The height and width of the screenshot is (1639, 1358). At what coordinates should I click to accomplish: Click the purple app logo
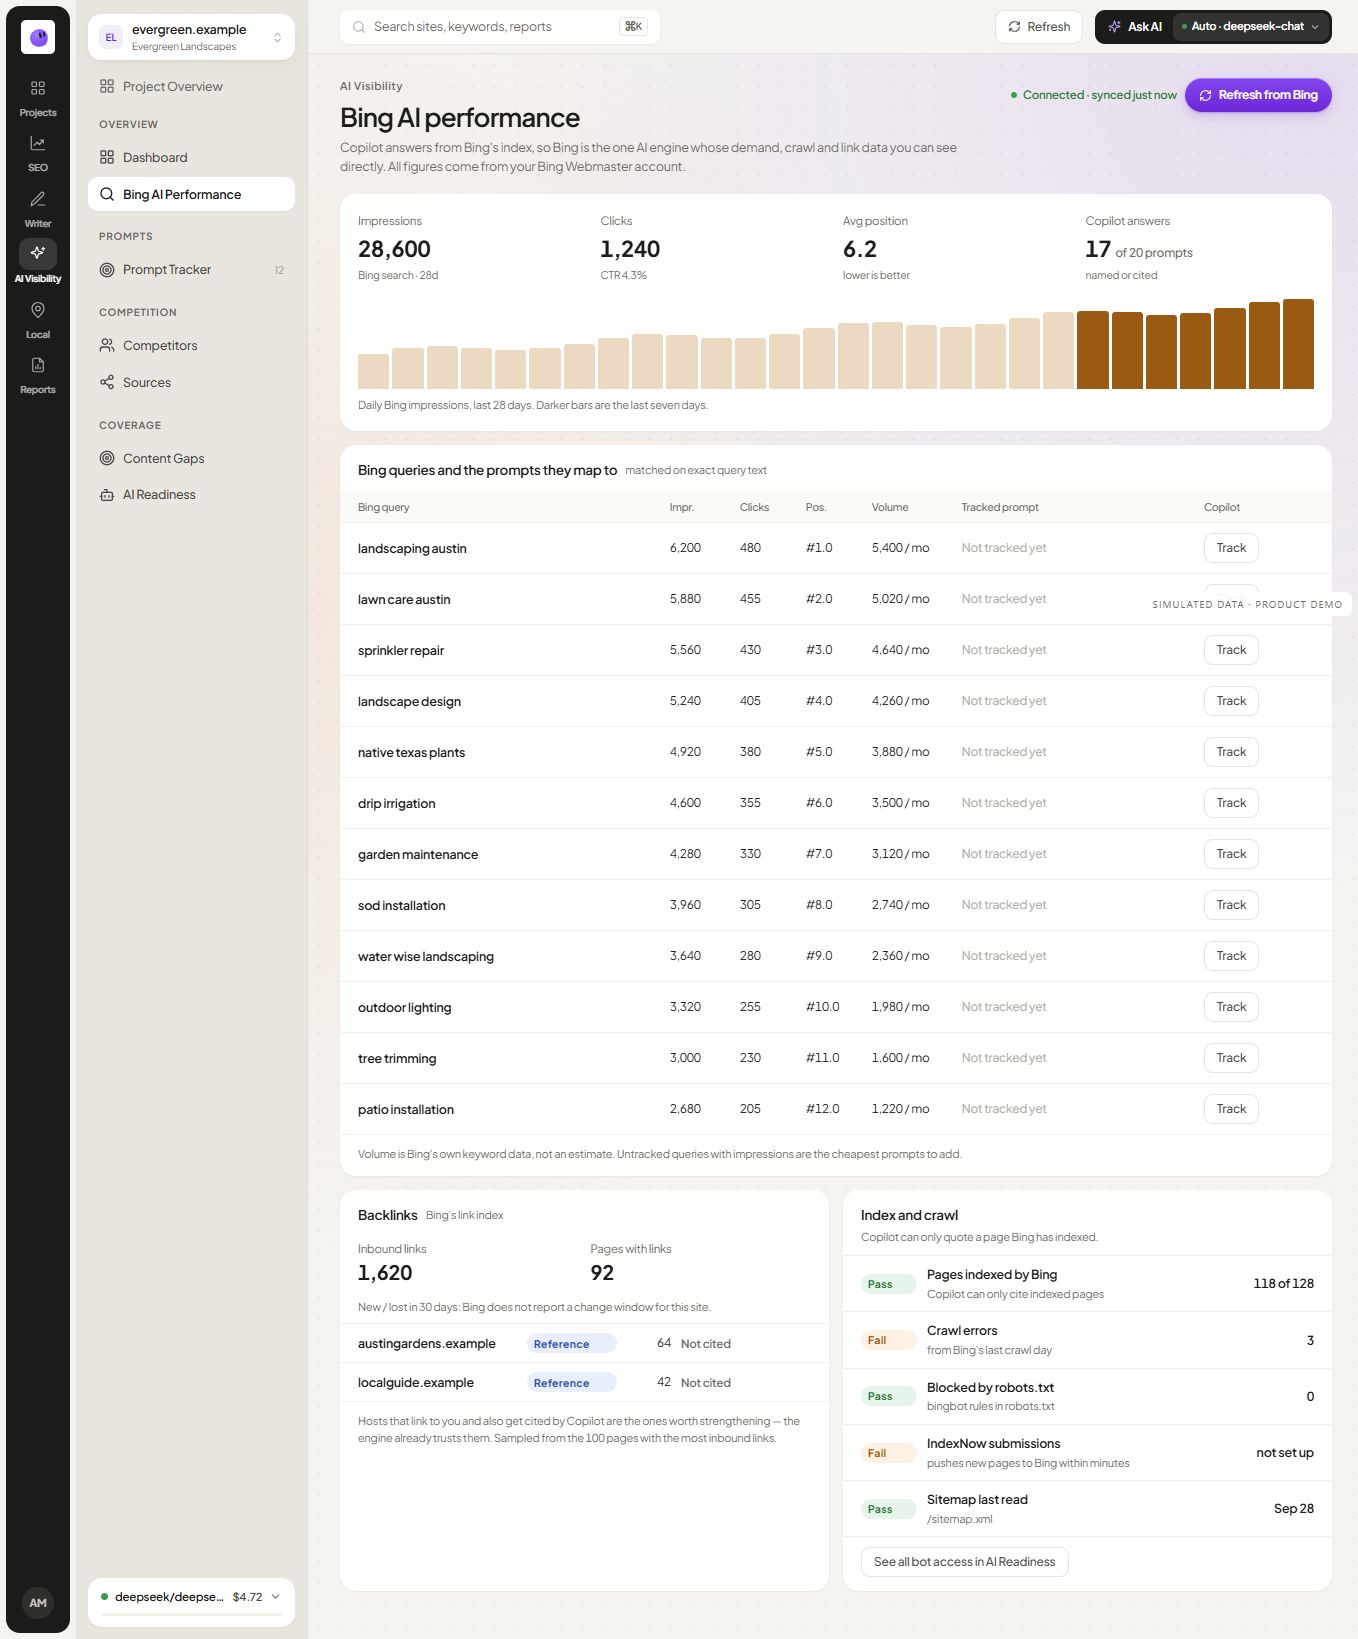(x=38, y=37)
